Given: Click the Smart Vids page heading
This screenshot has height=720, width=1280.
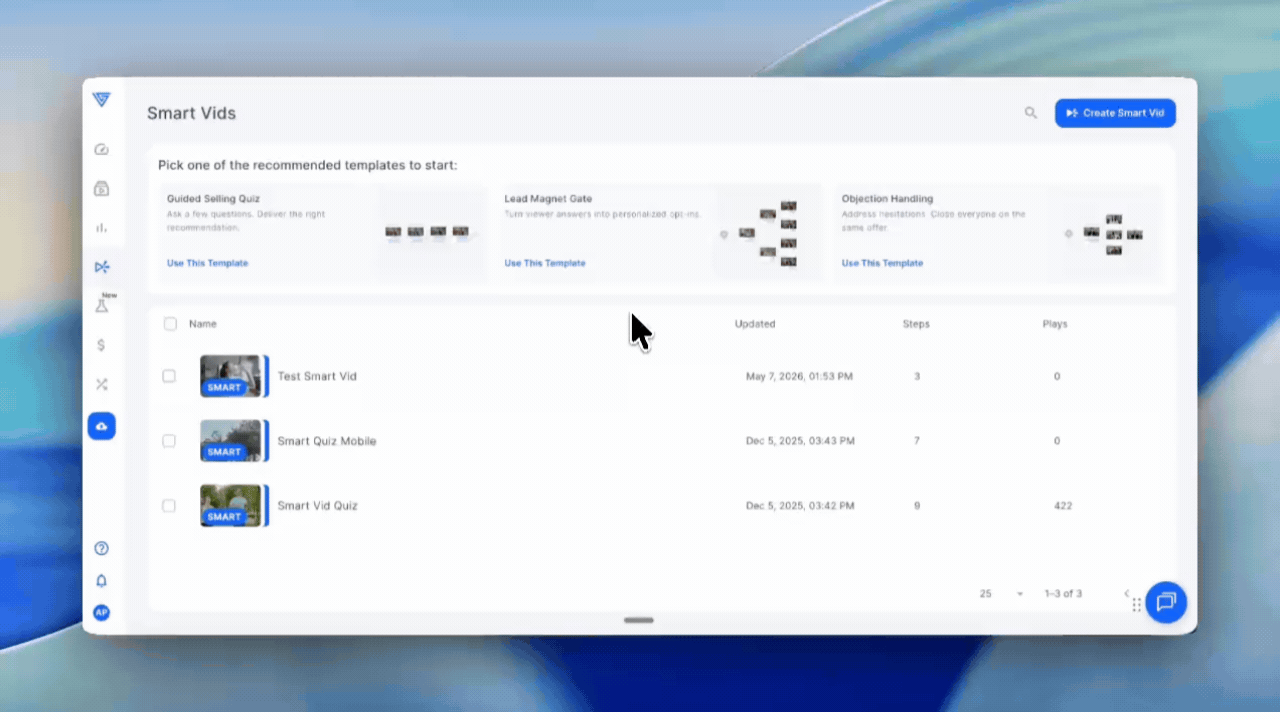Looking at the screenshot, I should pos(191,113).
